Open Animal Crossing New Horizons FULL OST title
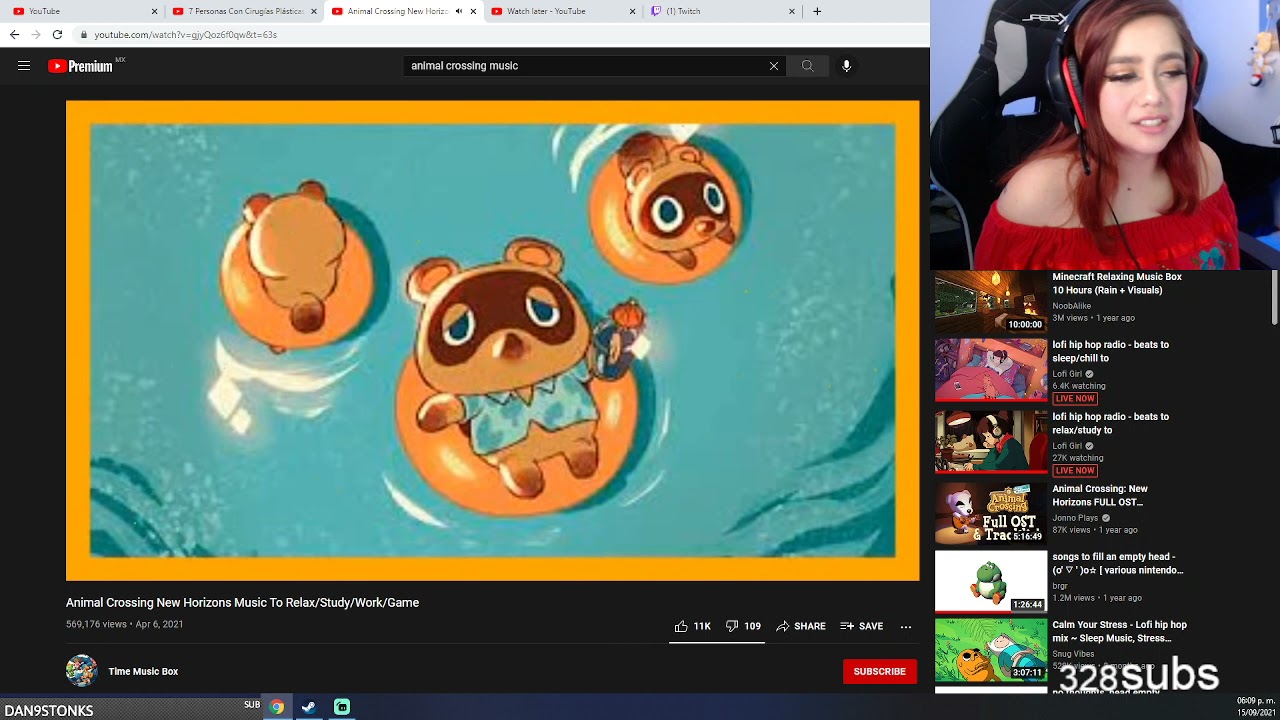This screenshot has height=720, width=1280. [1100, 495]
